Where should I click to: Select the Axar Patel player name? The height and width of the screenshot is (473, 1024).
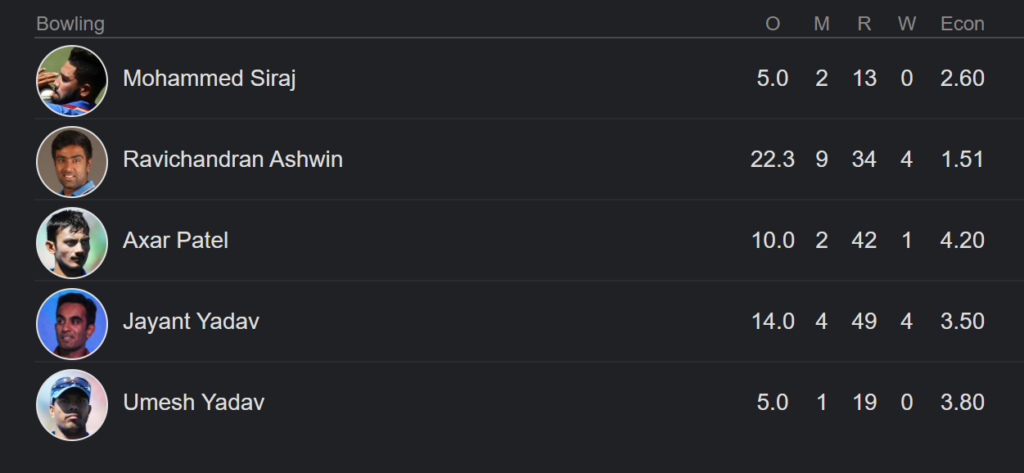(x=176, y=240)
